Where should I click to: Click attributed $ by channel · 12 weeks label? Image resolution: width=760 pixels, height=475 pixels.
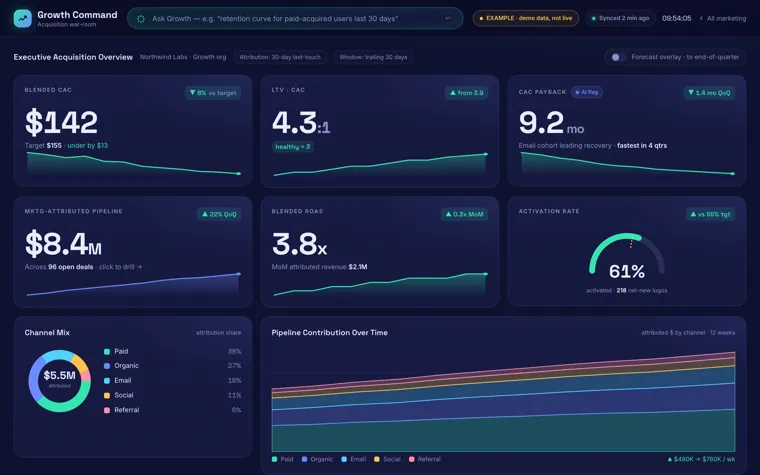click(688, 332)
